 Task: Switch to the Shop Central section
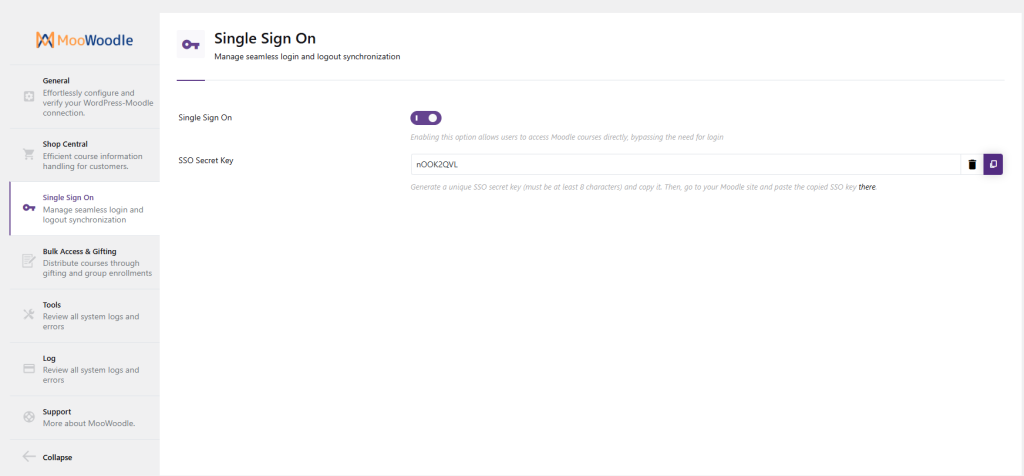[x=92, y=154]
